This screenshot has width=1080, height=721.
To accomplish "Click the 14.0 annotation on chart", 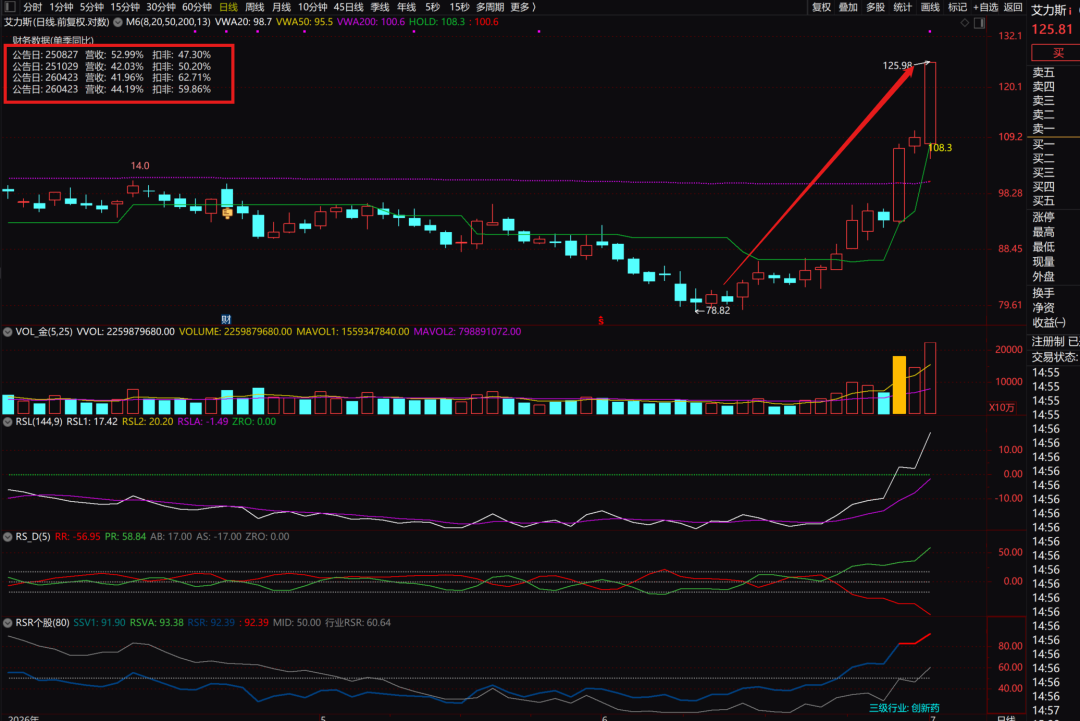I will (x=140, y=166).
